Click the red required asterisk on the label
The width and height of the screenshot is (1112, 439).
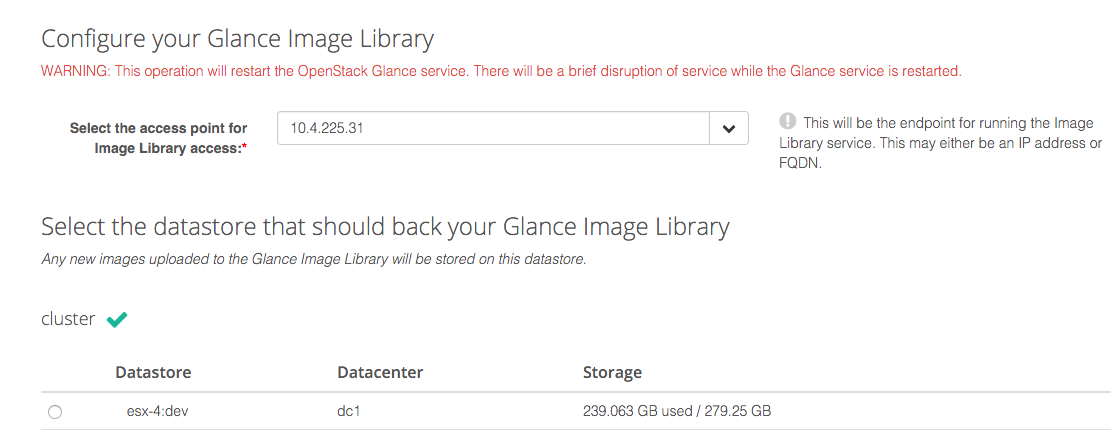244,148
